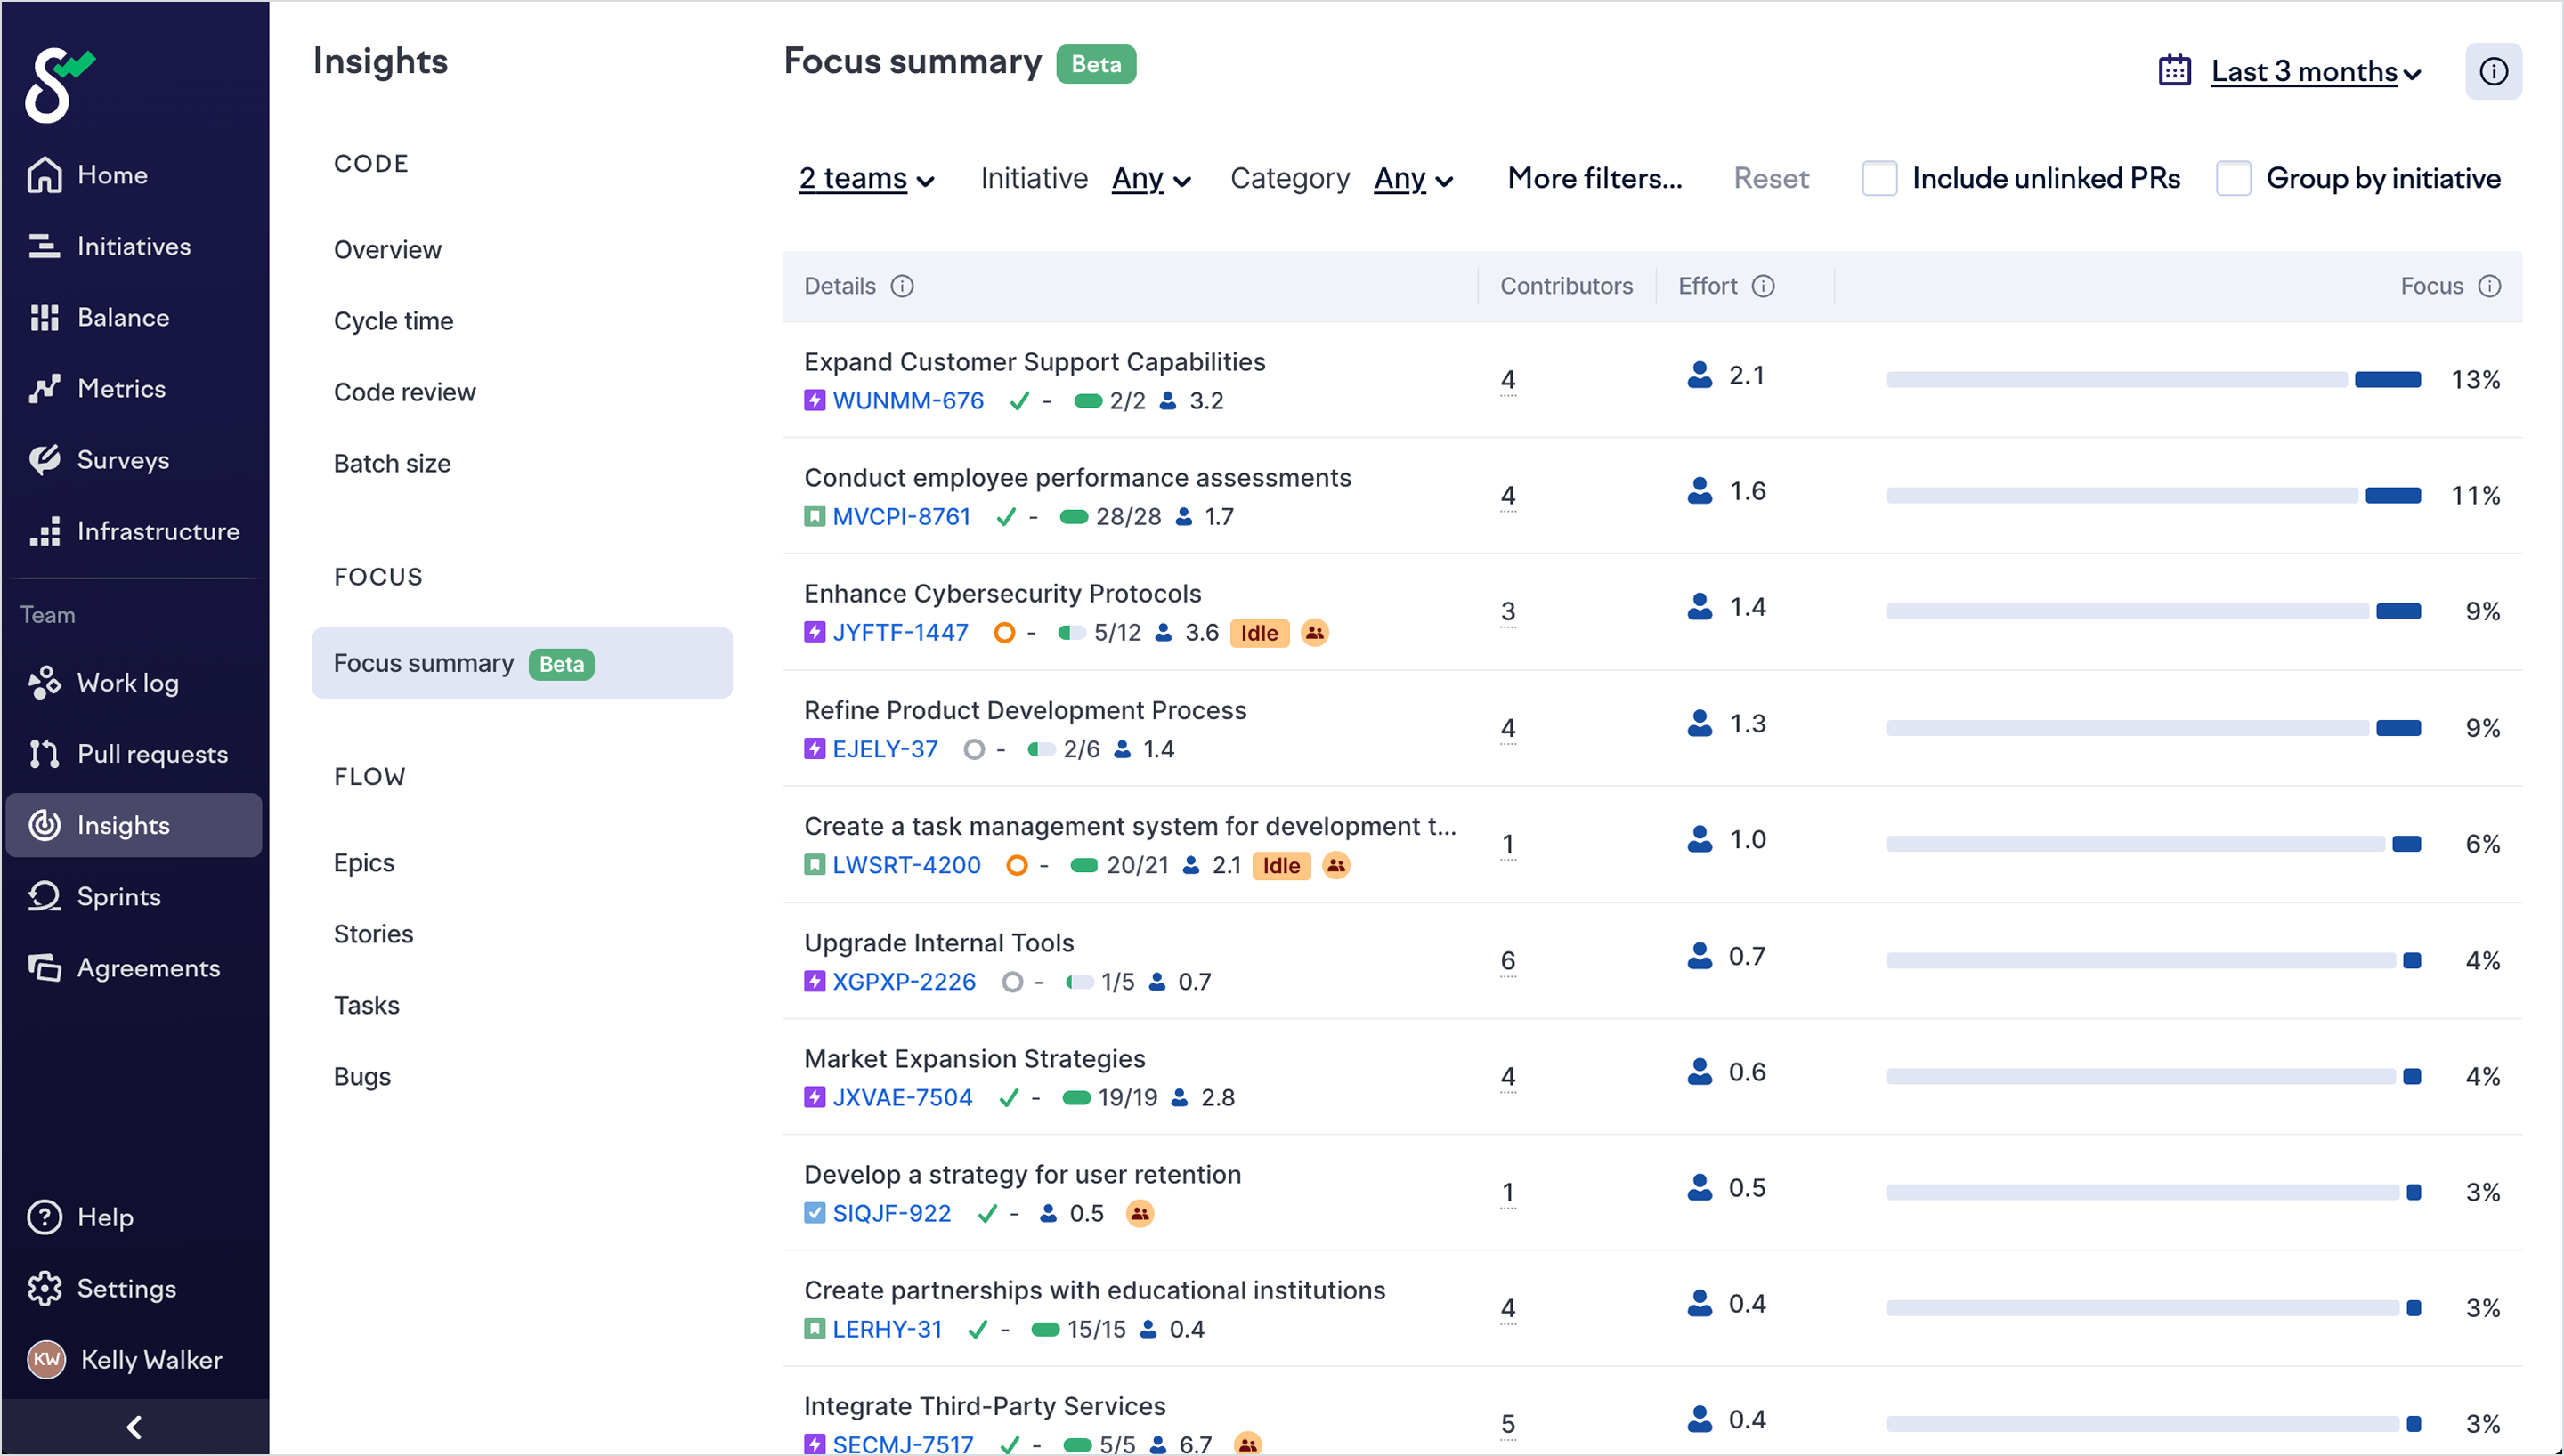Click the Swarmia logo icon
Image resolution: width=2564 pixels, height=1456 pixels.
pos(57,85)
